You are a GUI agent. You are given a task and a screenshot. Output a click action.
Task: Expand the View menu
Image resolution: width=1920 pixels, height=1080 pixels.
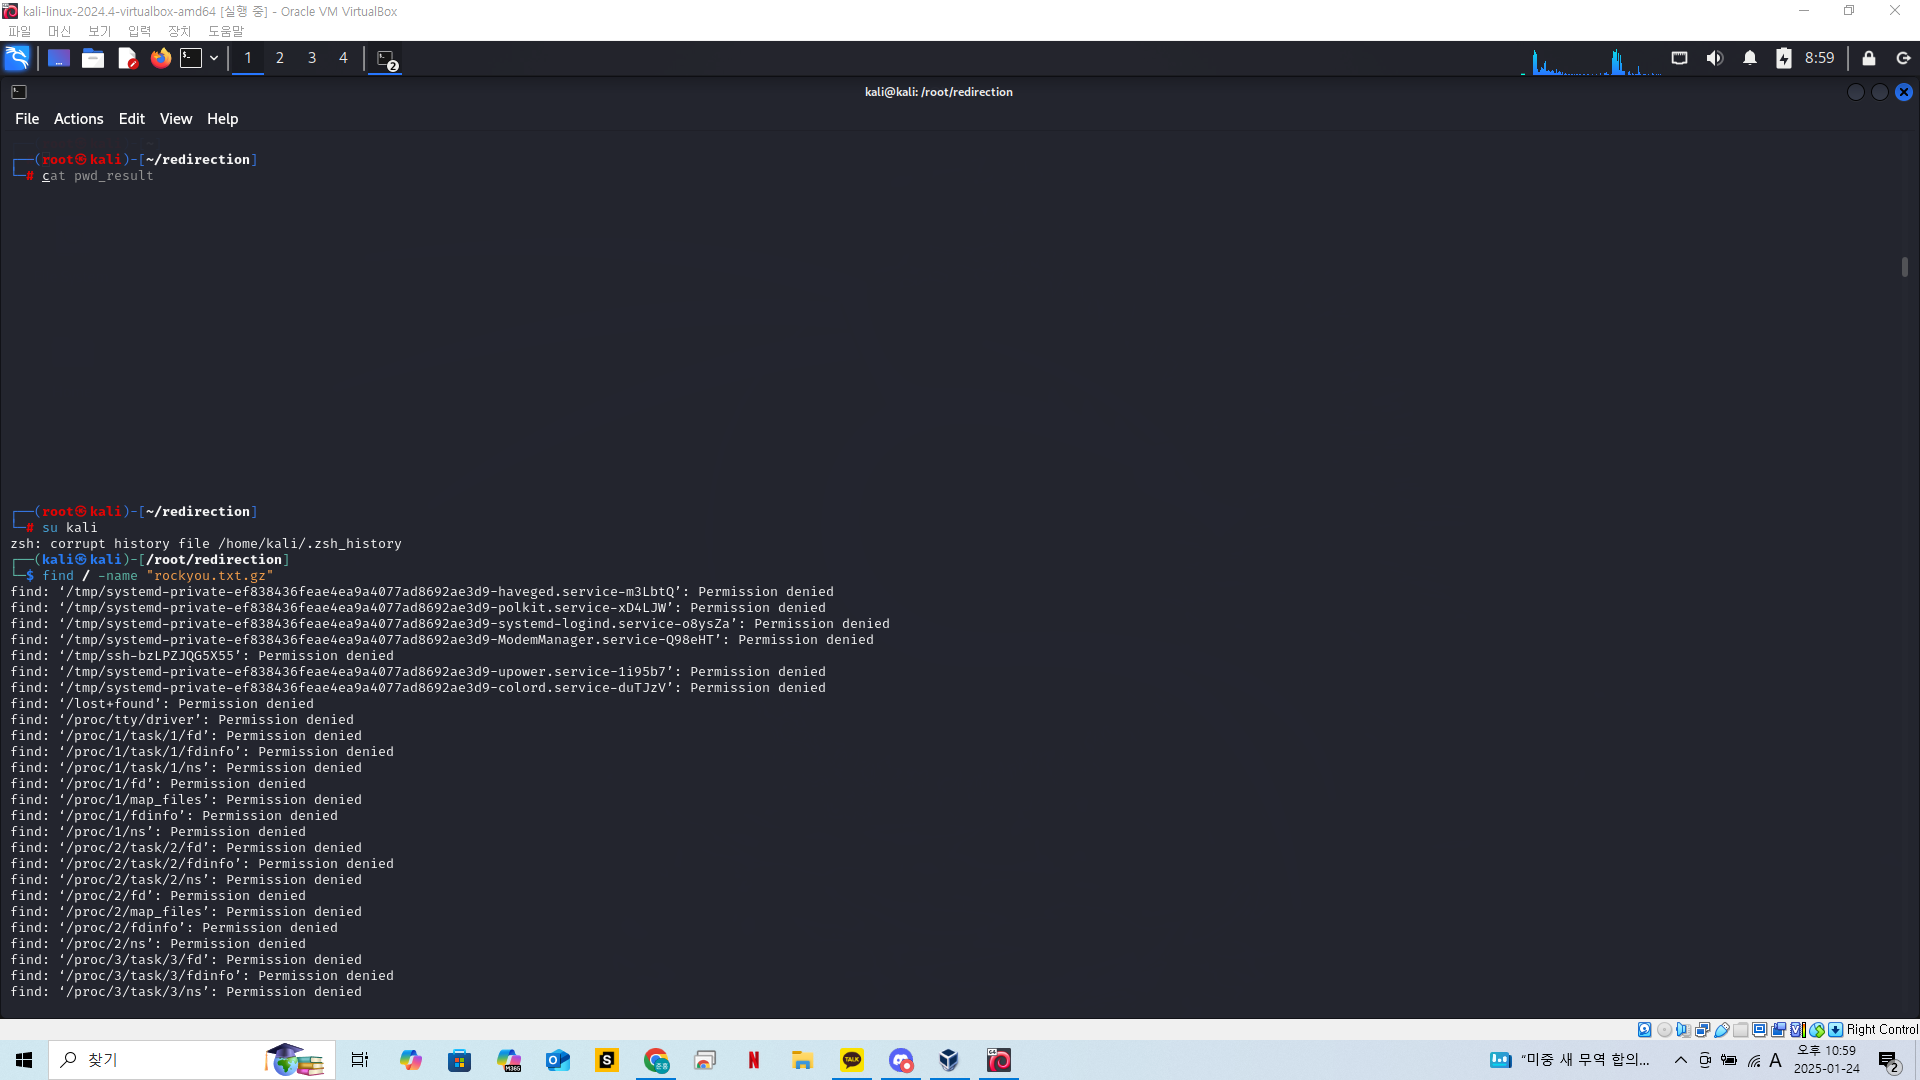tap(175, 119)
